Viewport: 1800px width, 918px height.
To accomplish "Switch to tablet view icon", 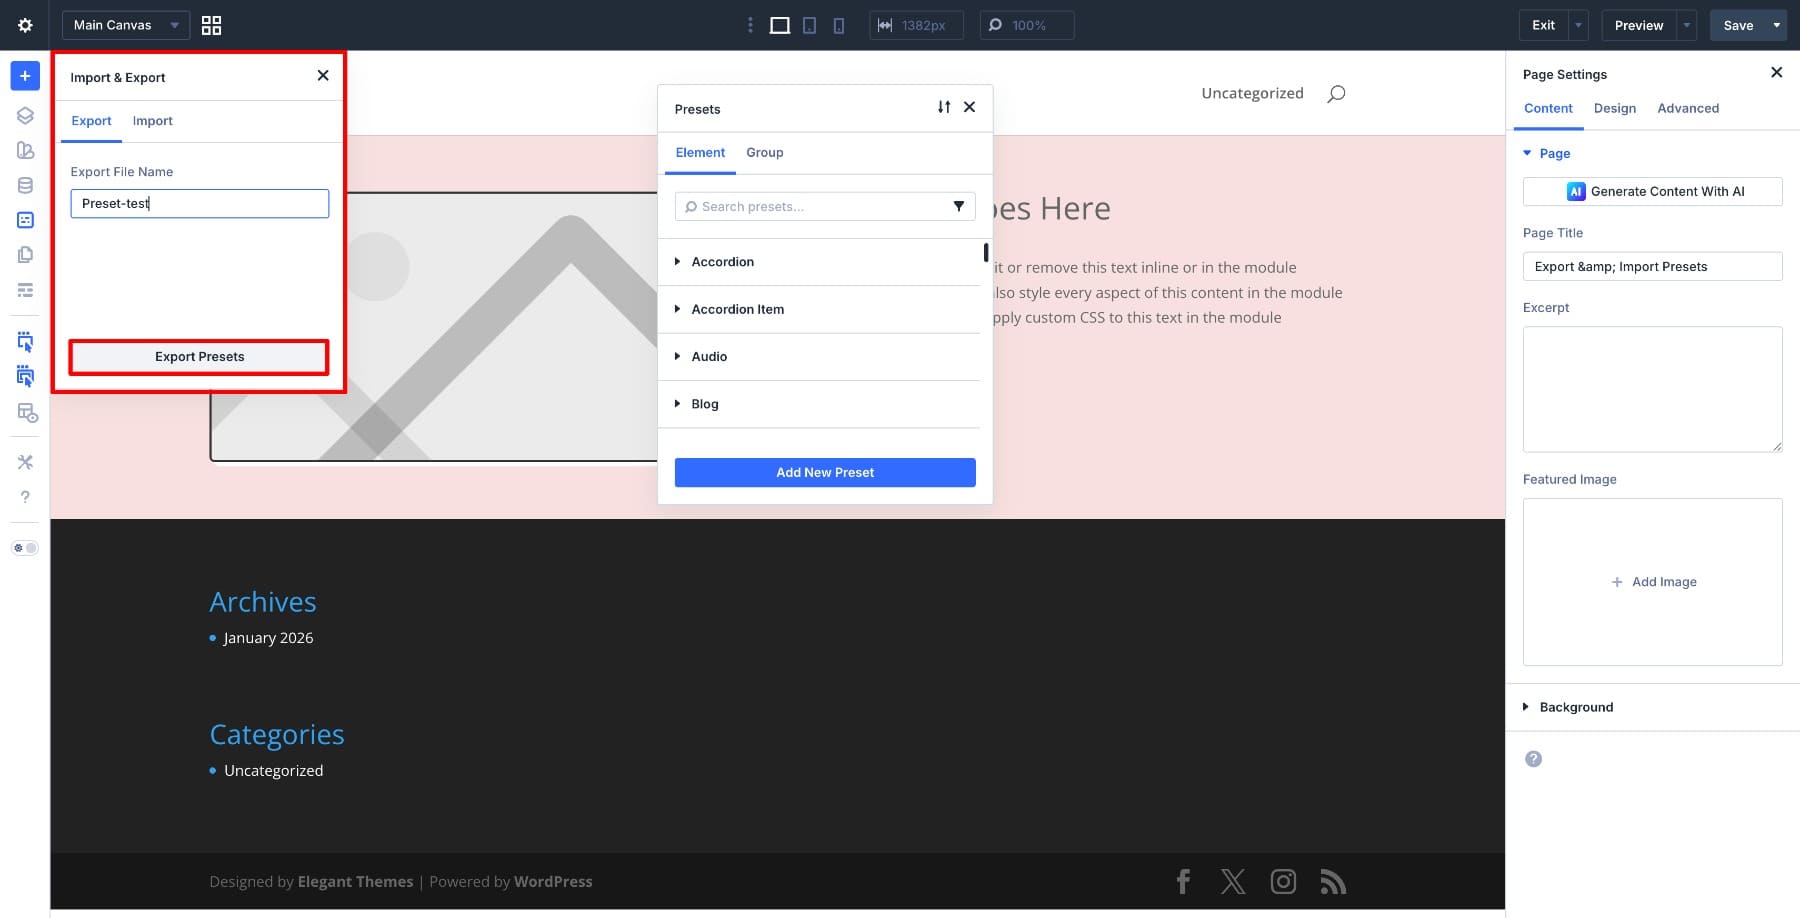I will point(809,25).
